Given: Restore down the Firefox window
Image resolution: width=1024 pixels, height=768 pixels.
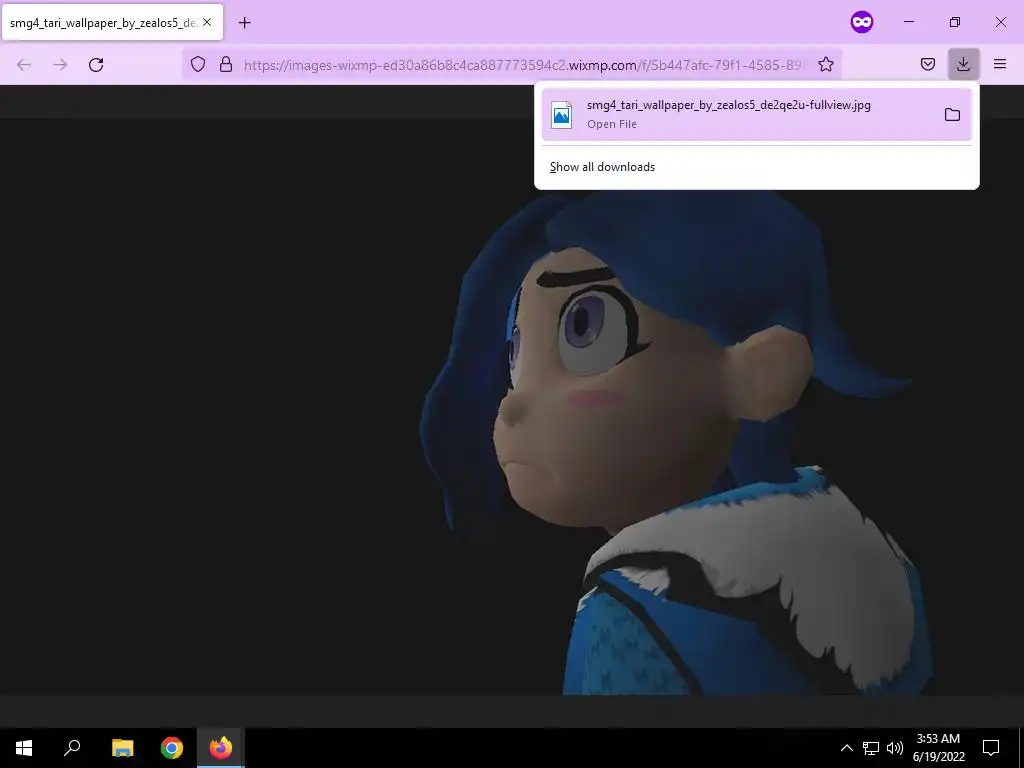Looking at the screenshot, I should tap(955, 22).
